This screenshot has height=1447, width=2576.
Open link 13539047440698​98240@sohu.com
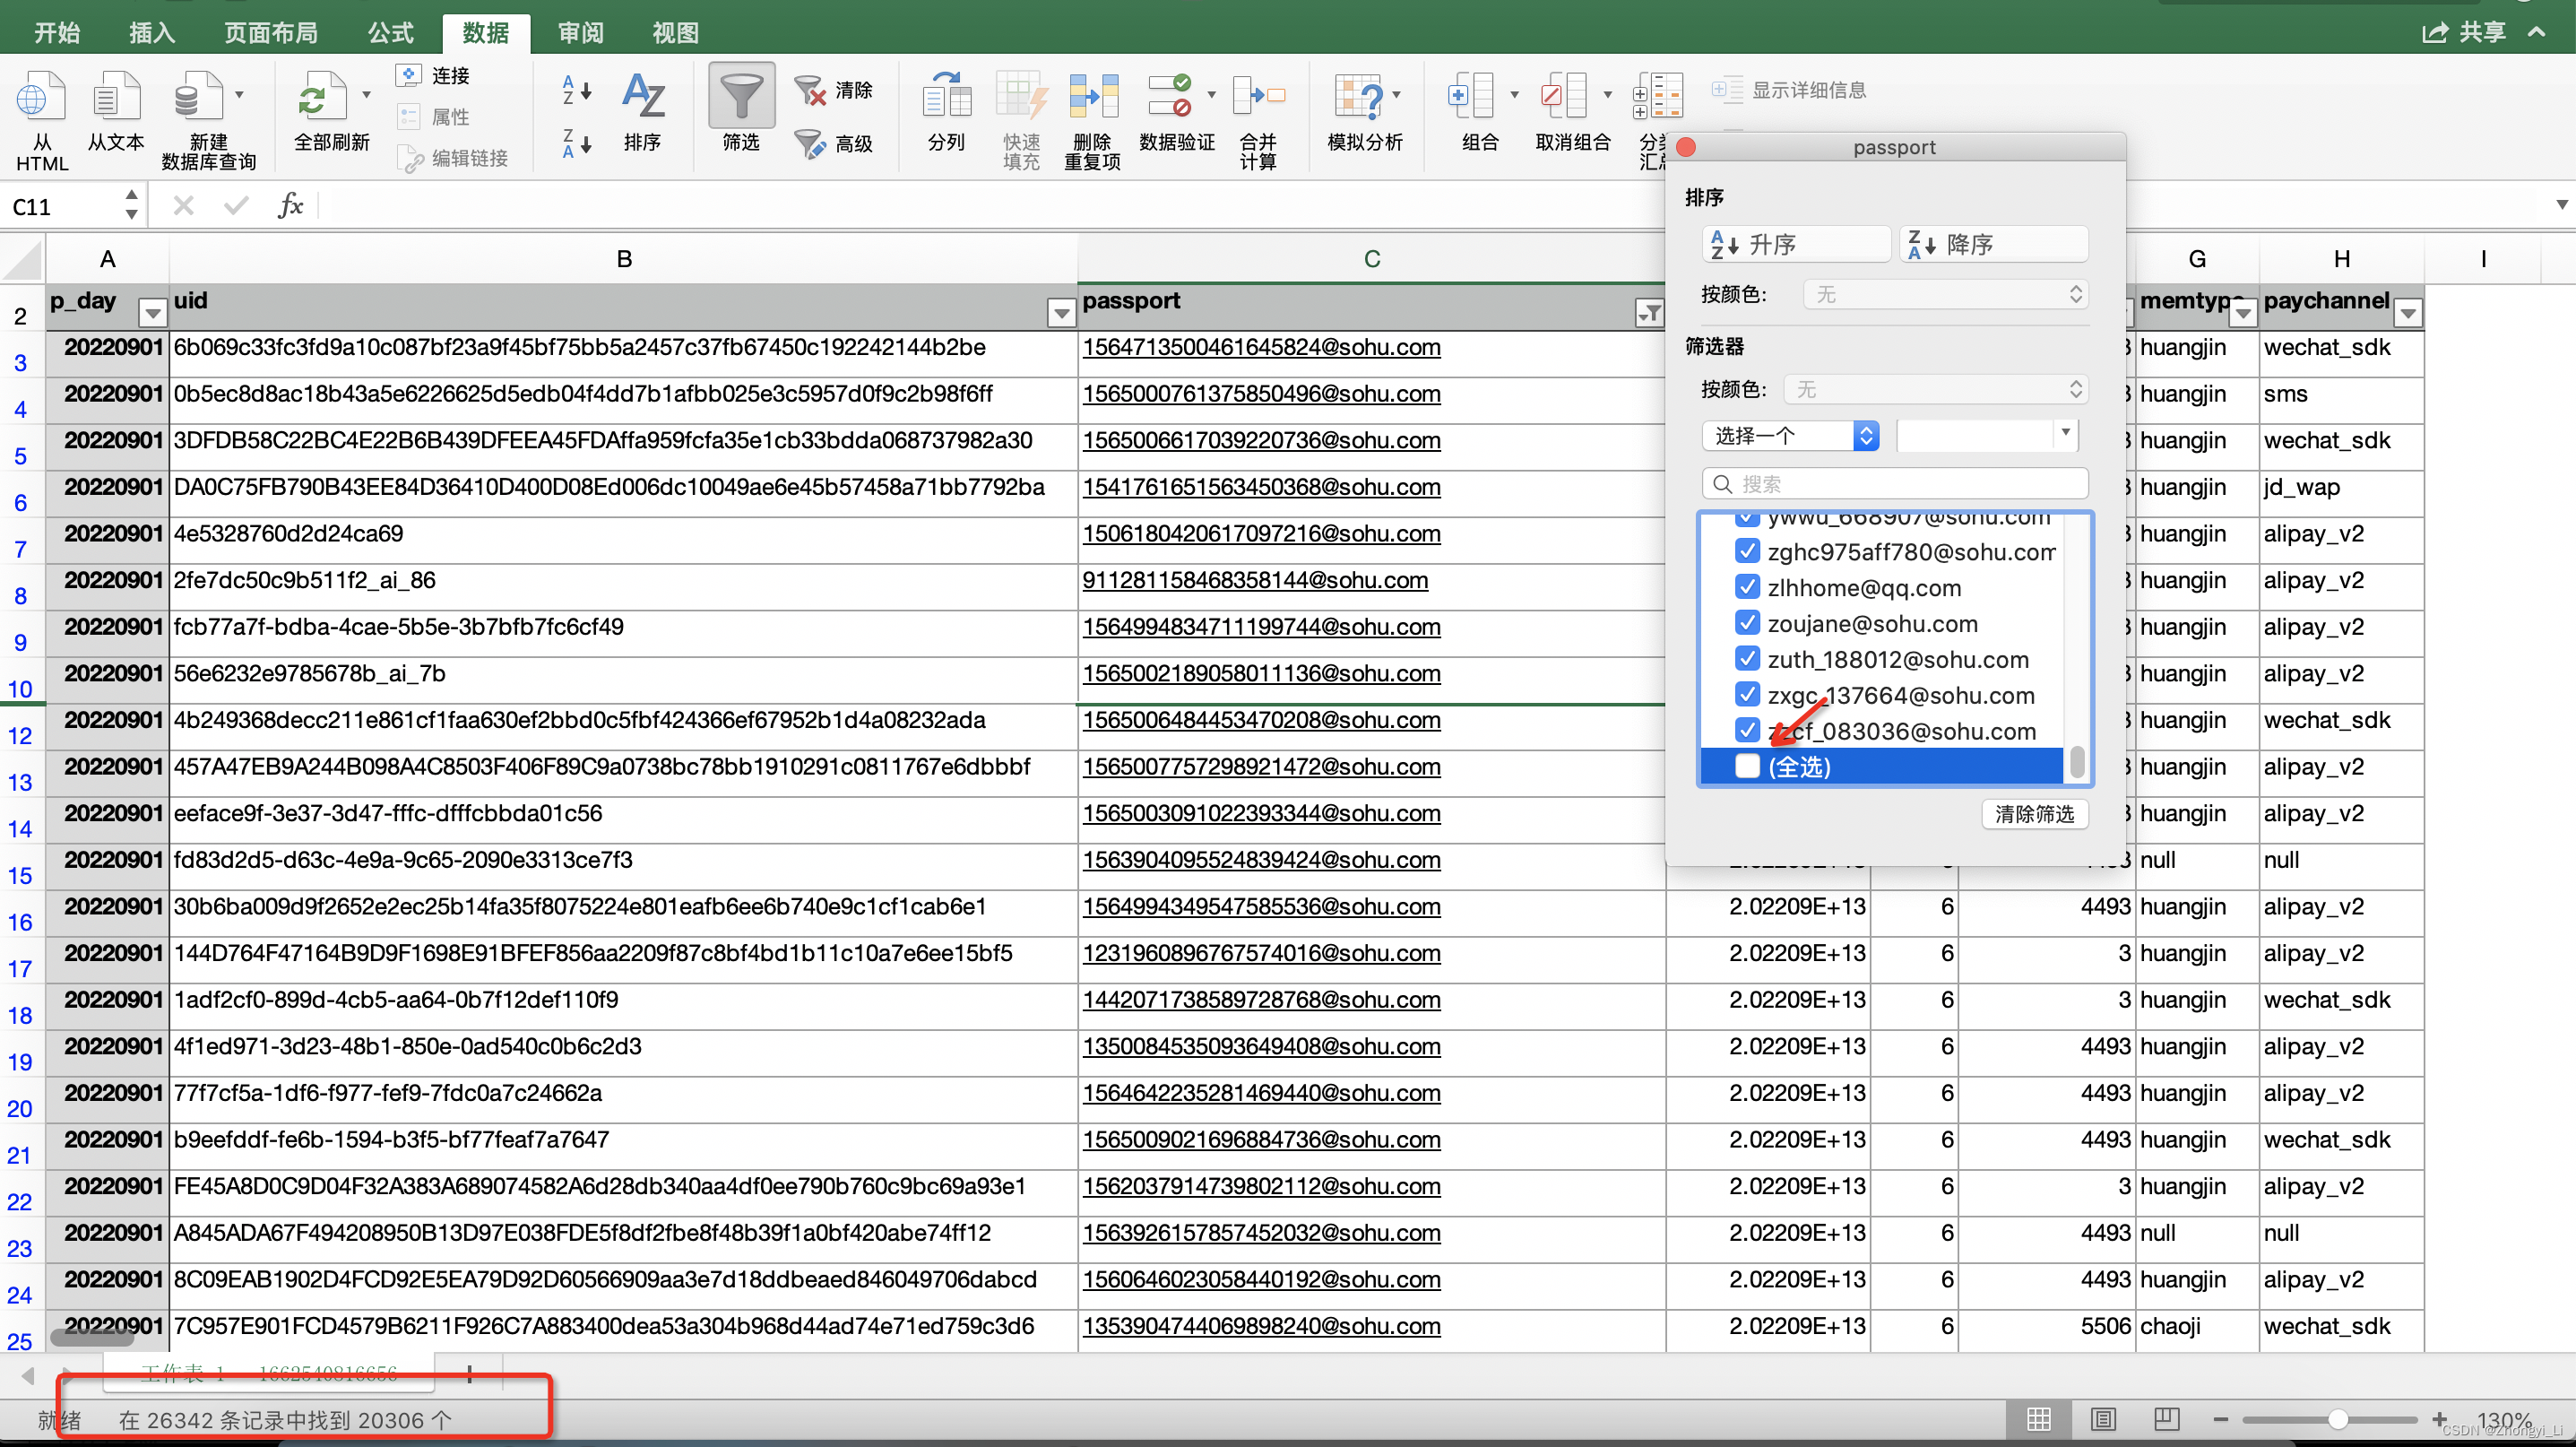[x=1261, y=1326]
